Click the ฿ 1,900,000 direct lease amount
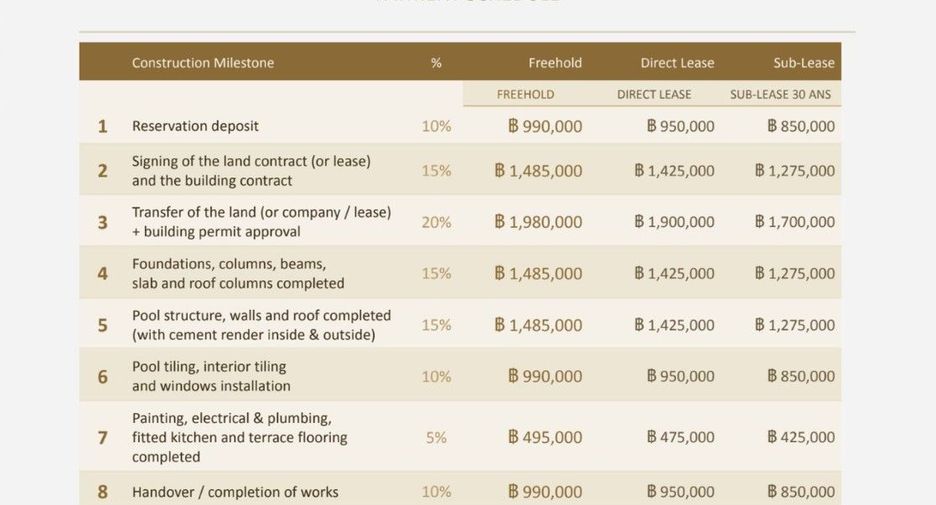 674,222
